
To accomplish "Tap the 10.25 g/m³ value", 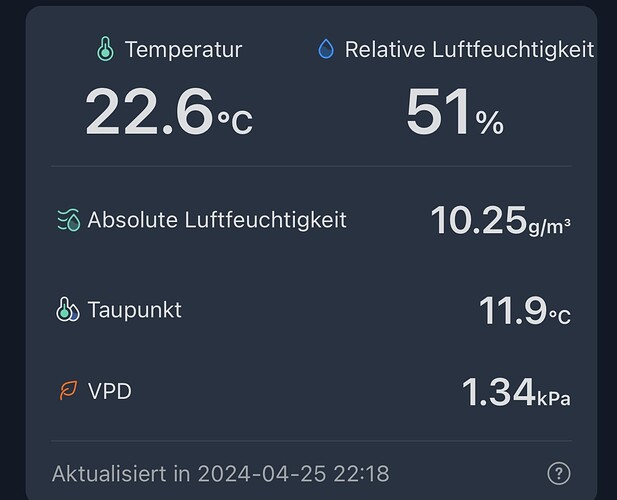I will [x=479, y=221].
